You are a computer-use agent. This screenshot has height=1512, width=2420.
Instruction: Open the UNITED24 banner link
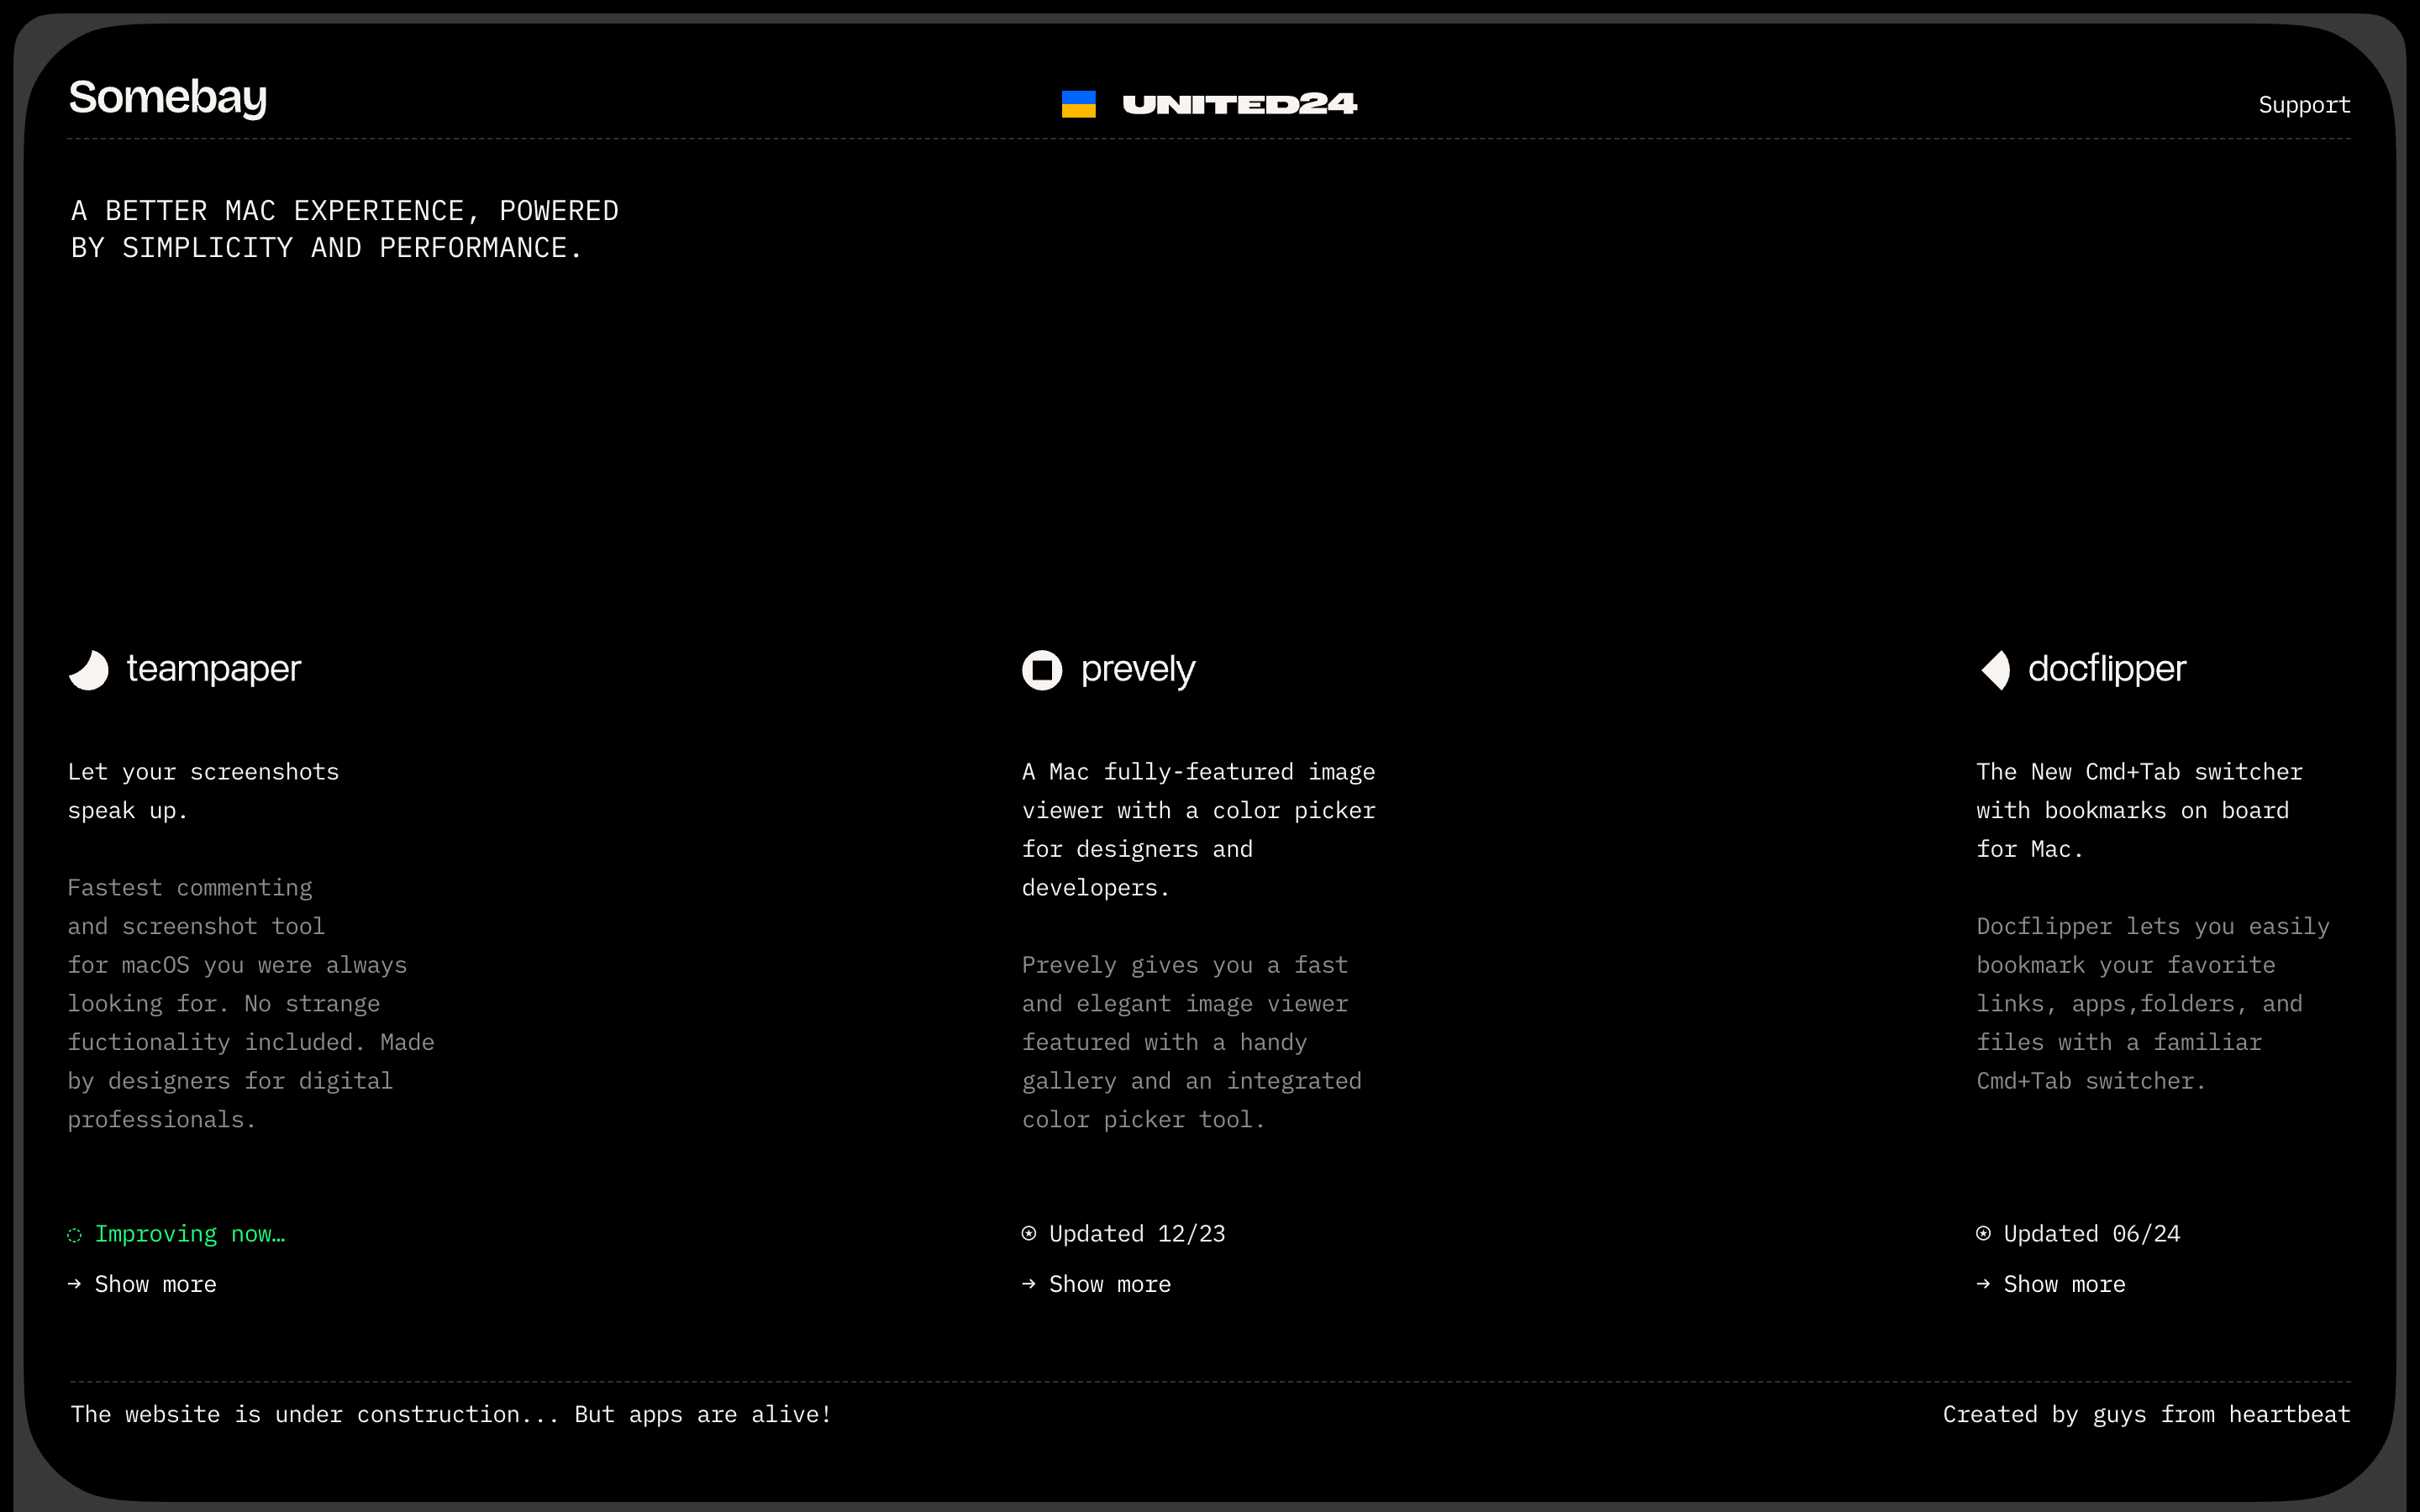pyautogui.click(x=1239, y=104)
